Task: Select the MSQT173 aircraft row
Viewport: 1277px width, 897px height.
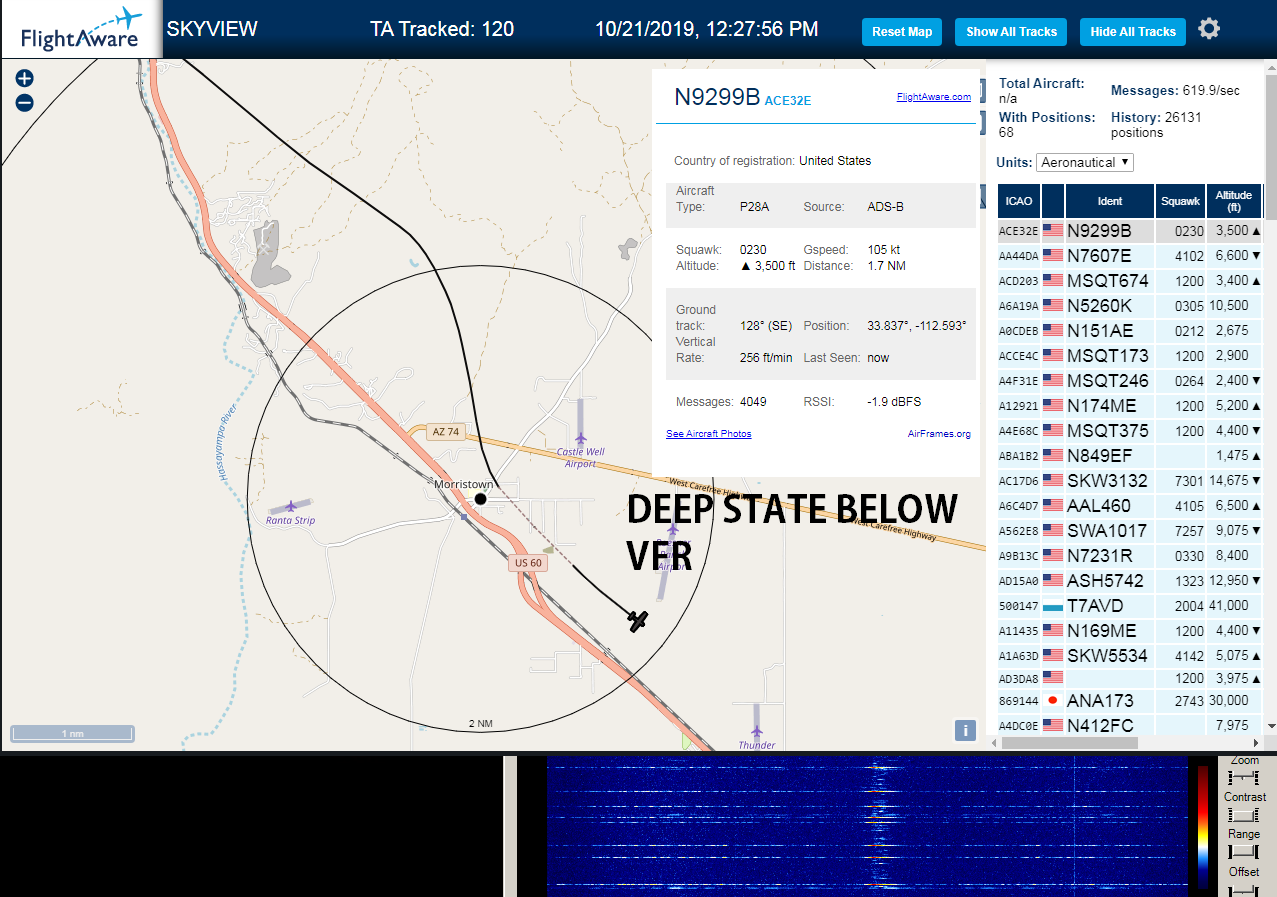Action: 1130,356
